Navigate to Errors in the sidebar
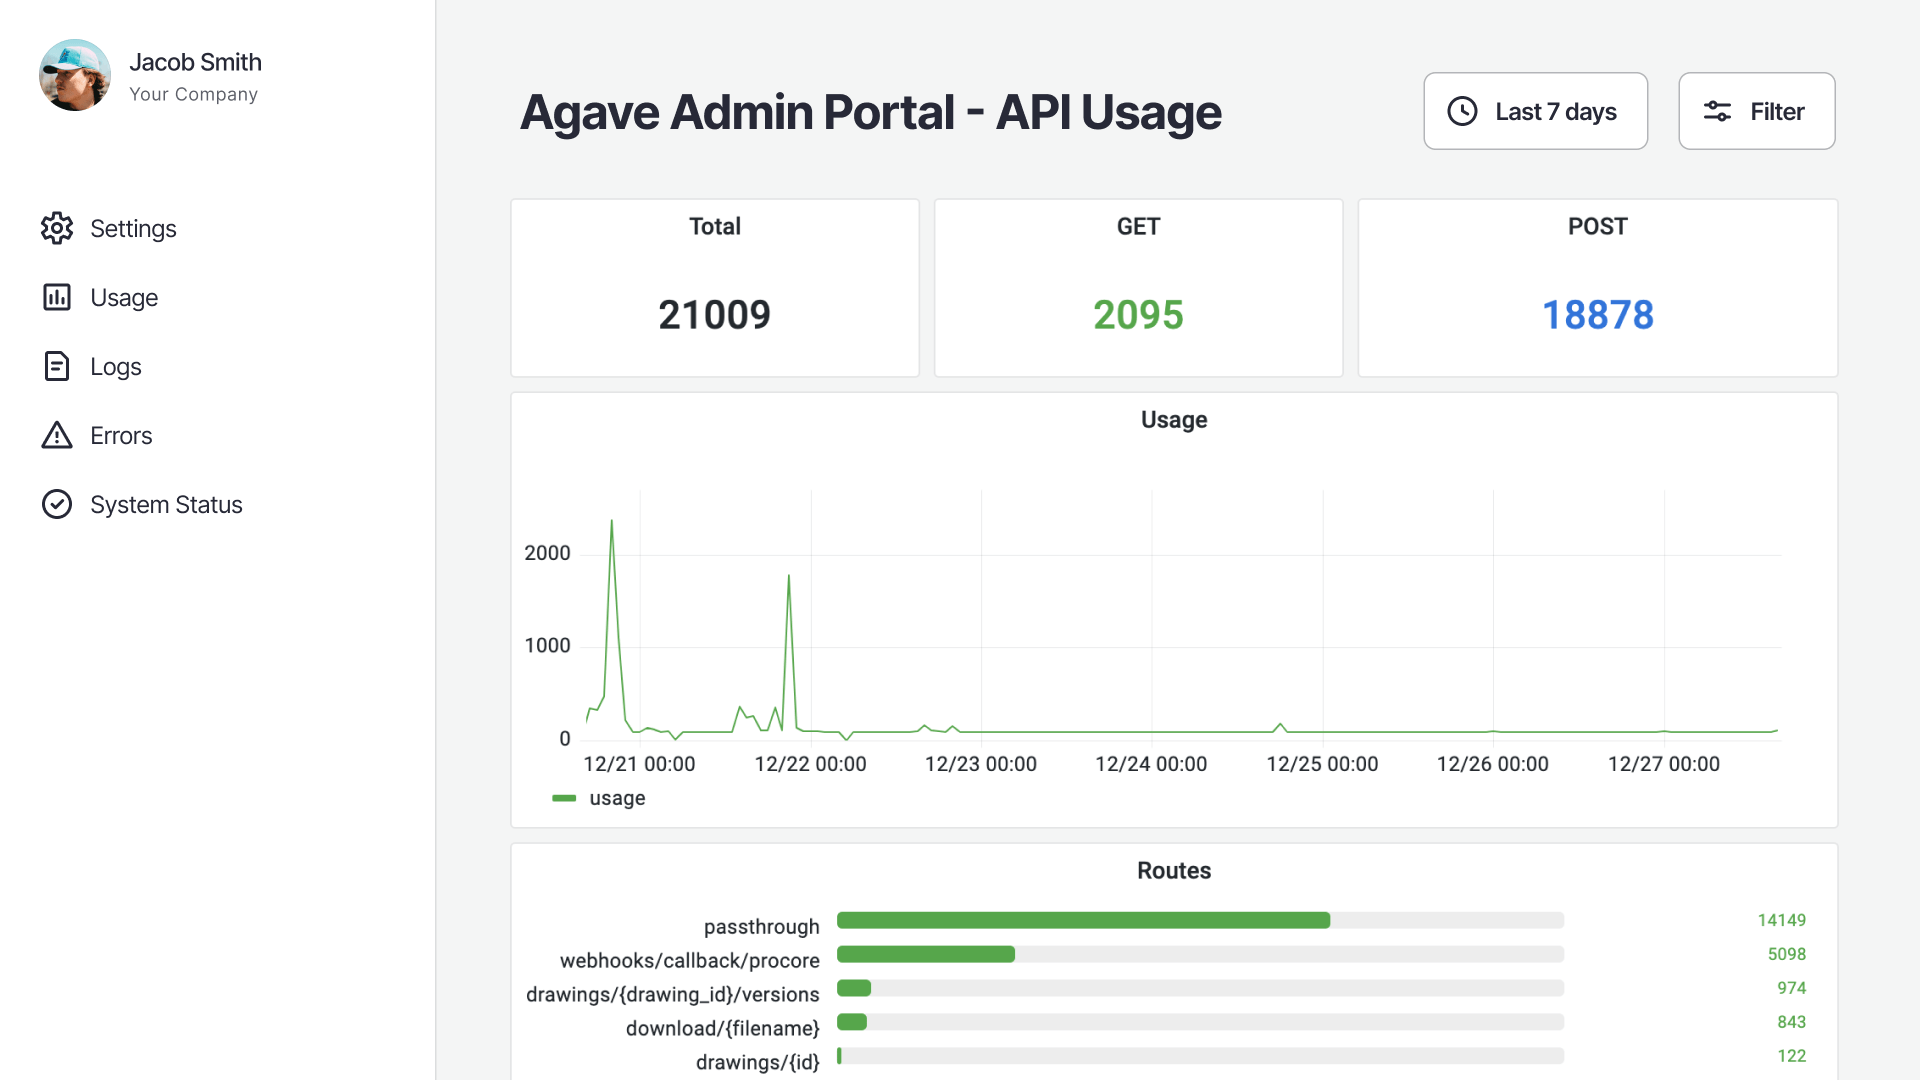The image size is (1920, 1080). [x=97, y=435]
